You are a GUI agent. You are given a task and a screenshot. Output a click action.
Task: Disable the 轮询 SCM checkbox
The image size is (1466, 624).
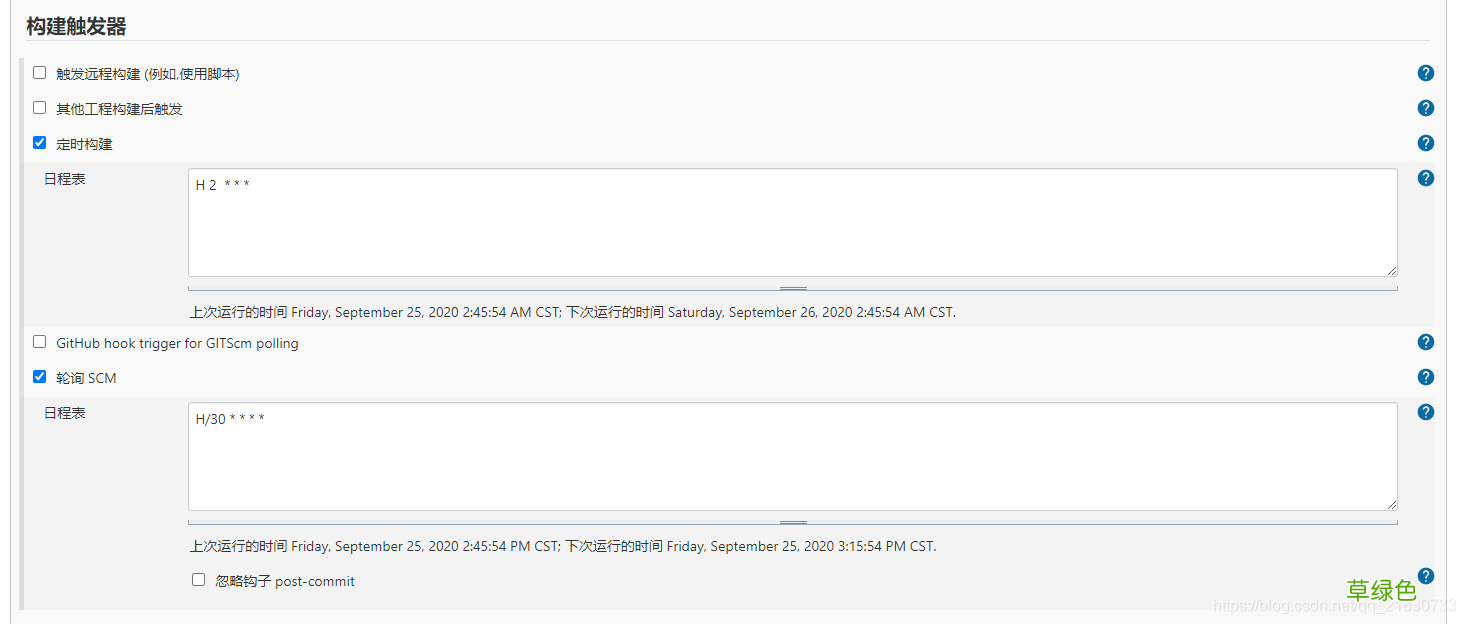tap(40, 377)
